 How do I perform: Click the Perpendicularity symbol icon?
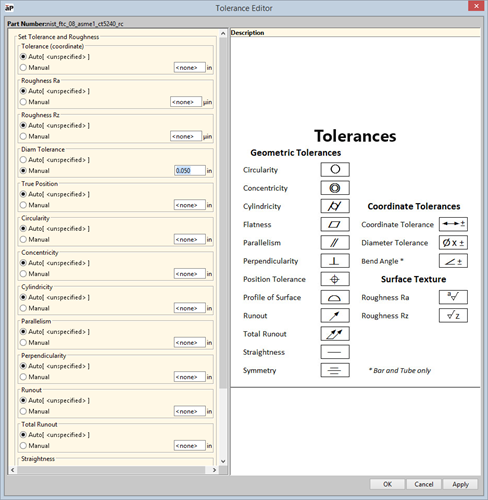[335, 261]
